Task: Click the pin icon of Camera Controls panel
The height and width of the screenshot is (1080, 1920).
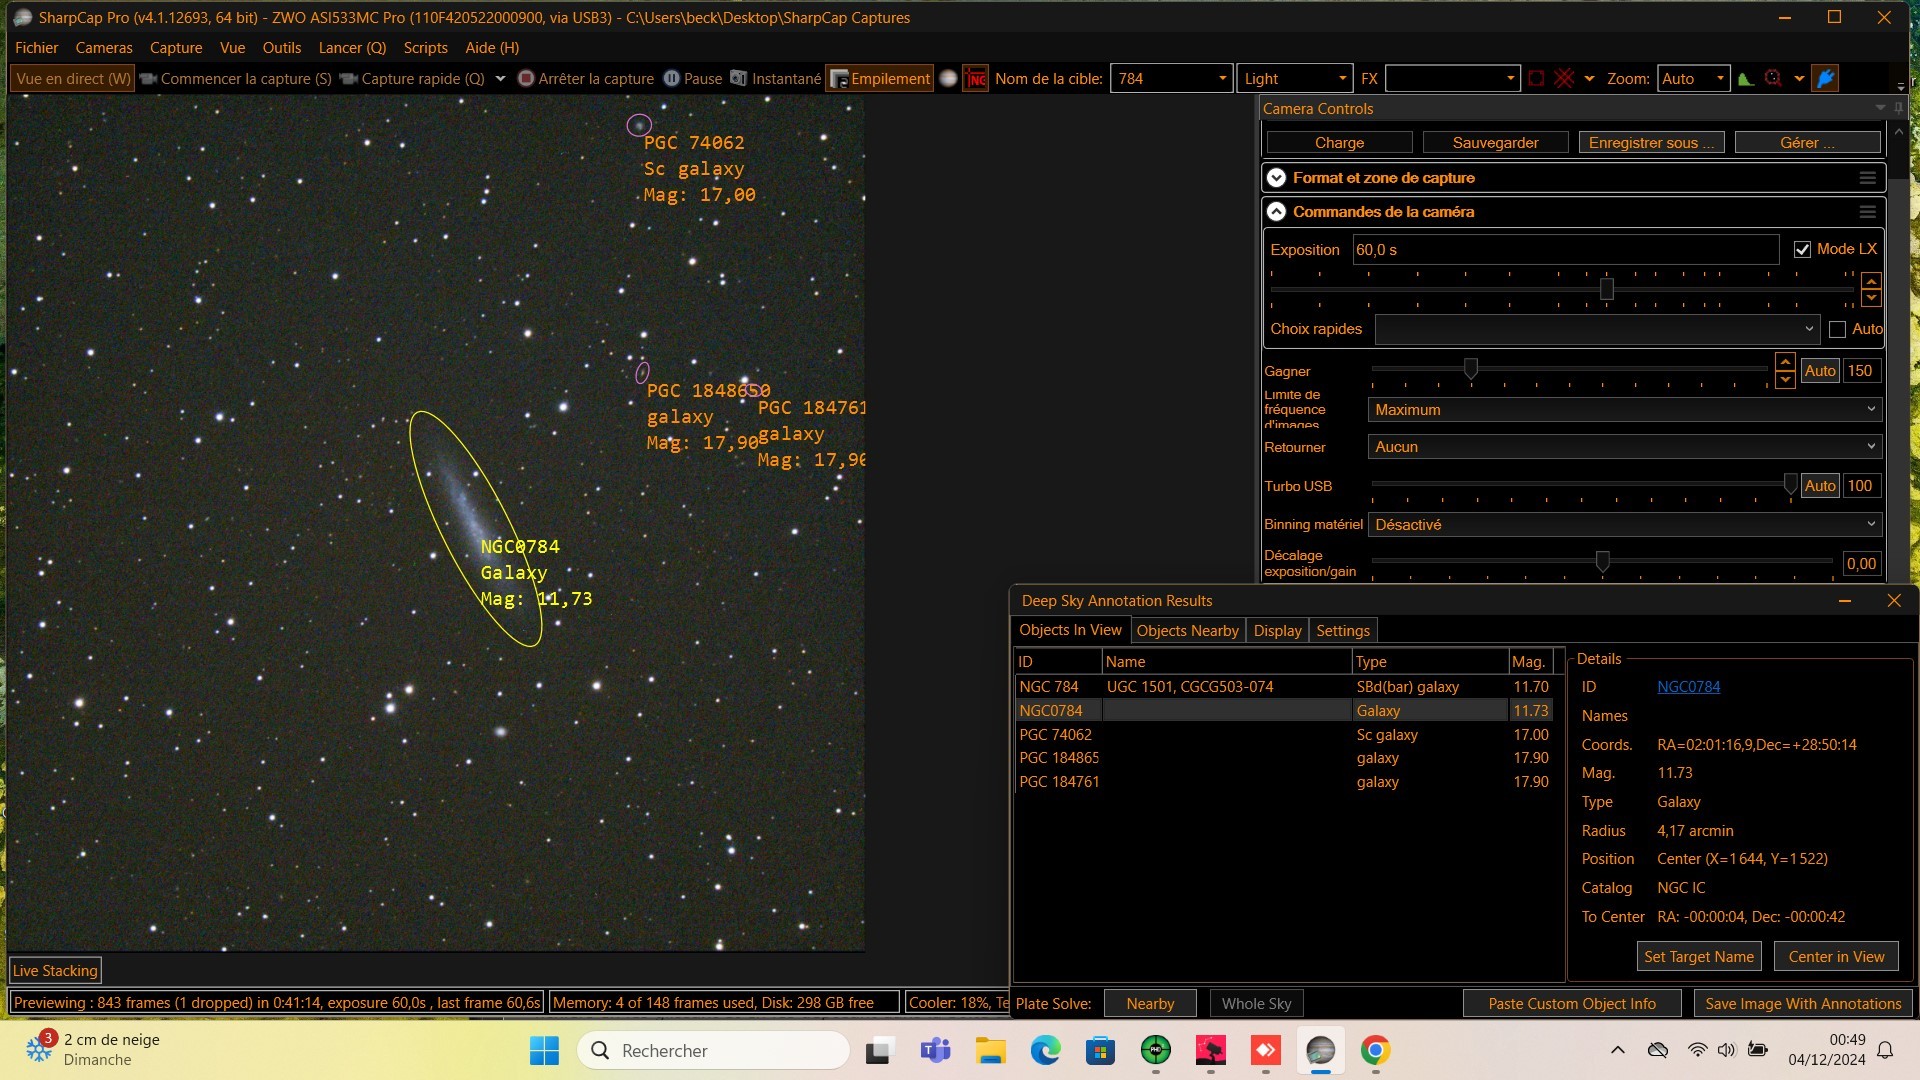Action: point(1898,108)
